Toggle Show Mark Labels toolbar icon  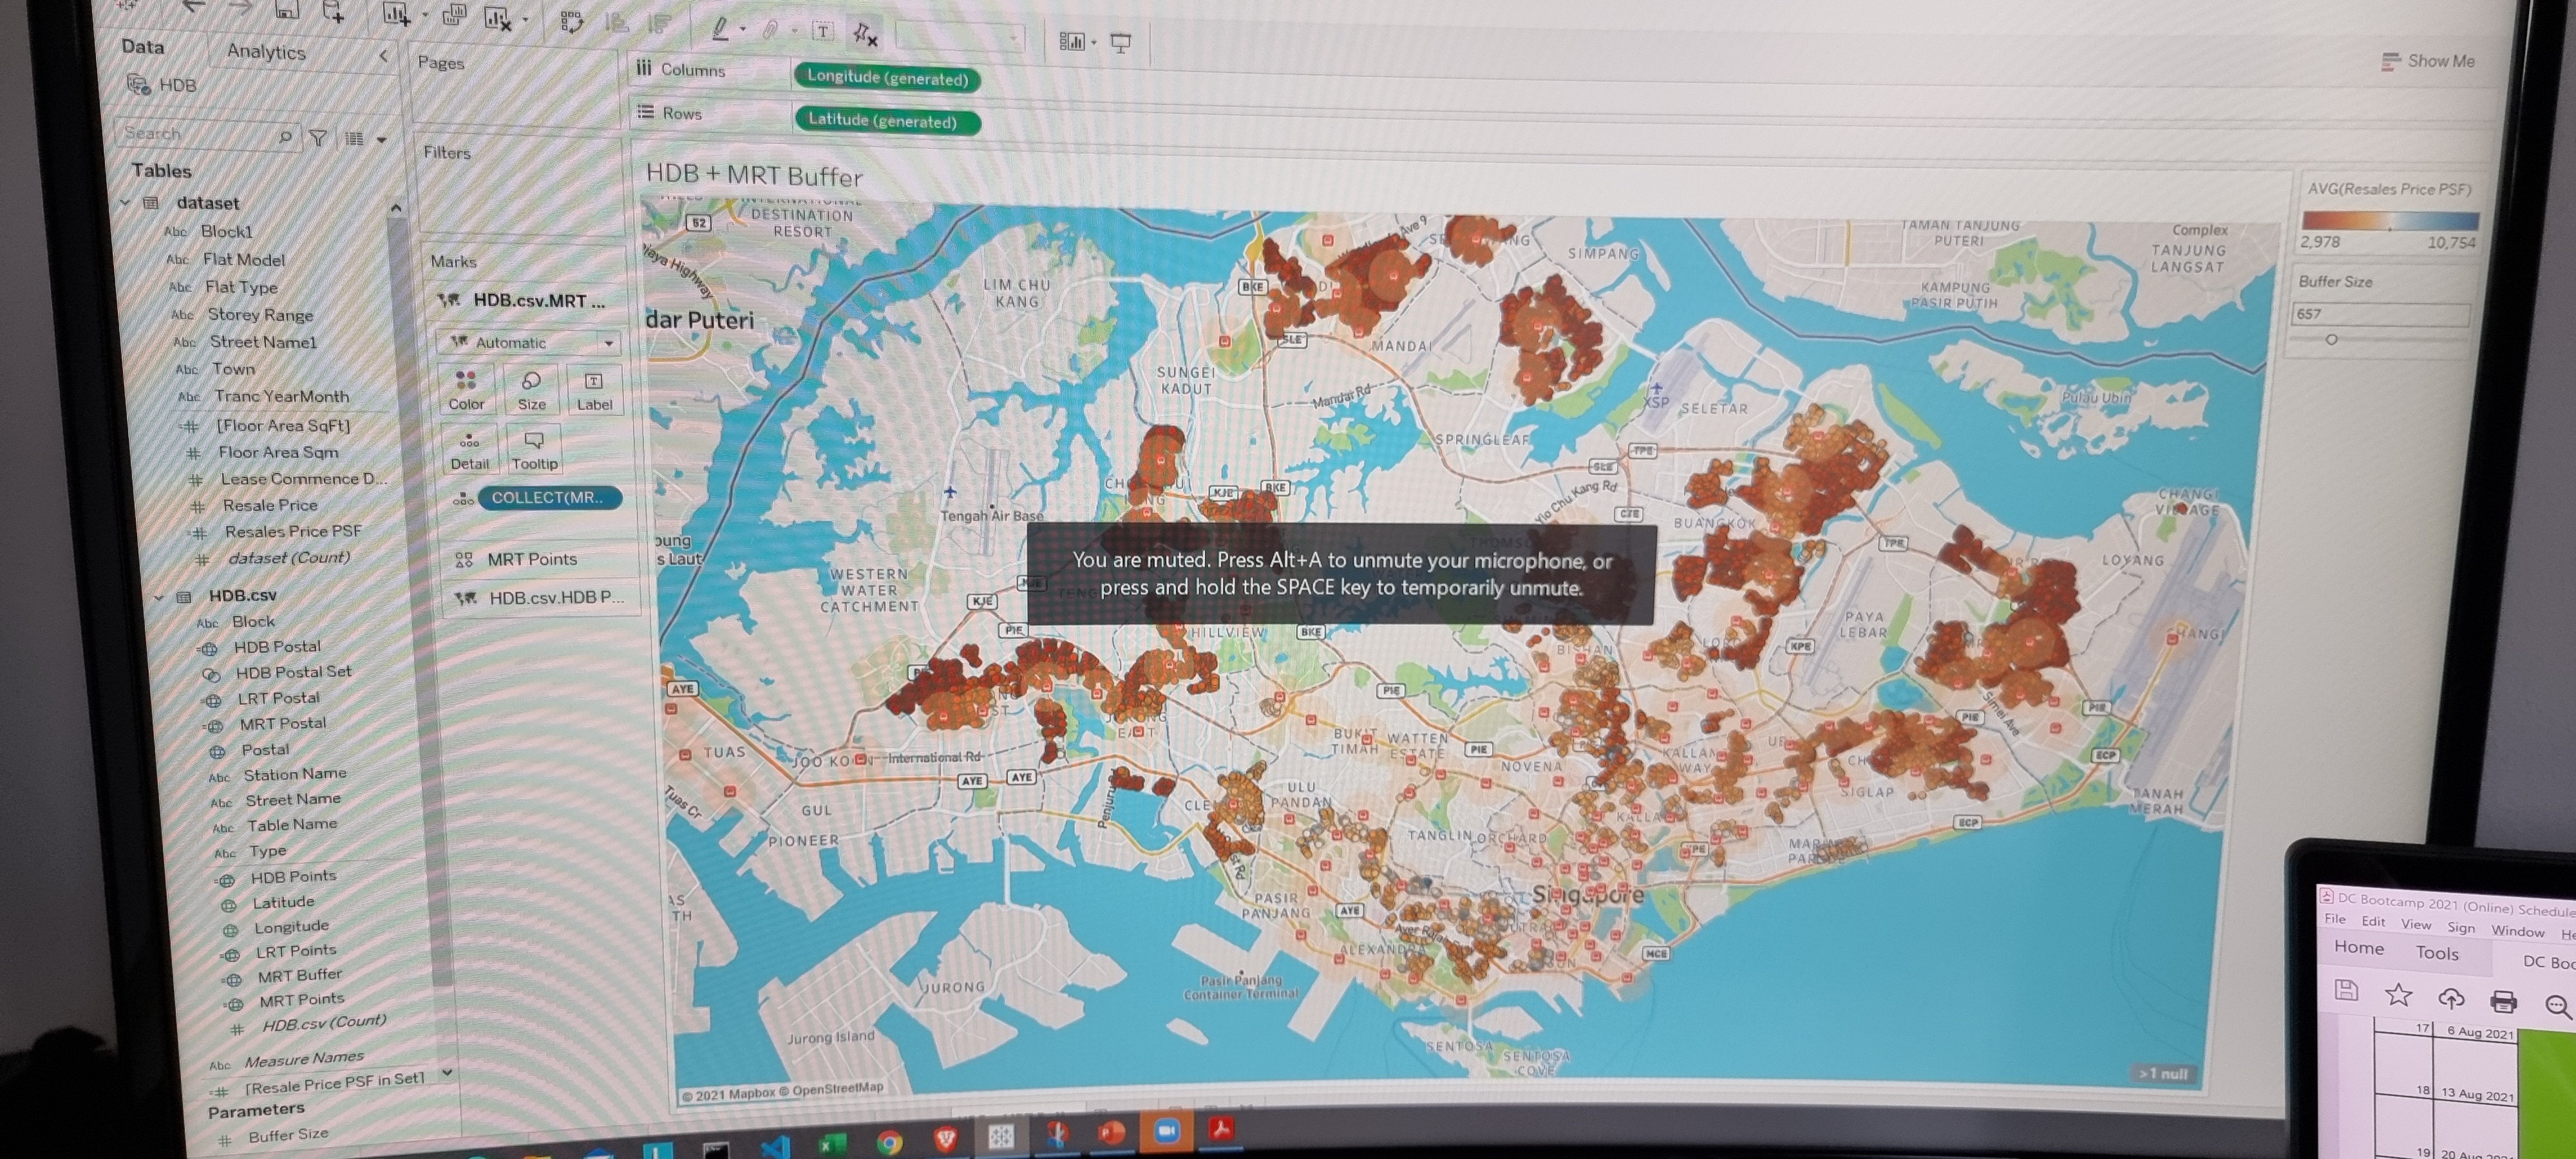coord(822,32)
